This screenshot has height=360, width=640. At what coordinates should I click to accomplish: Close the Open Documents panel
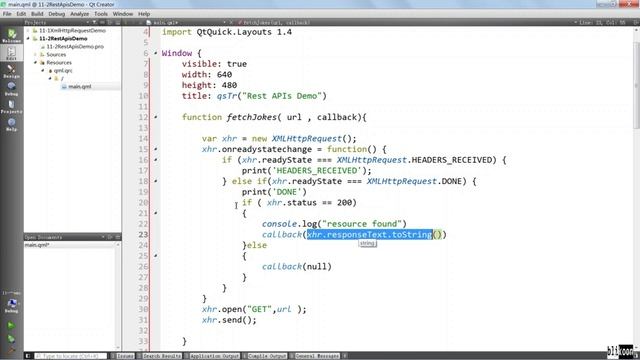[x=118, y=237]
